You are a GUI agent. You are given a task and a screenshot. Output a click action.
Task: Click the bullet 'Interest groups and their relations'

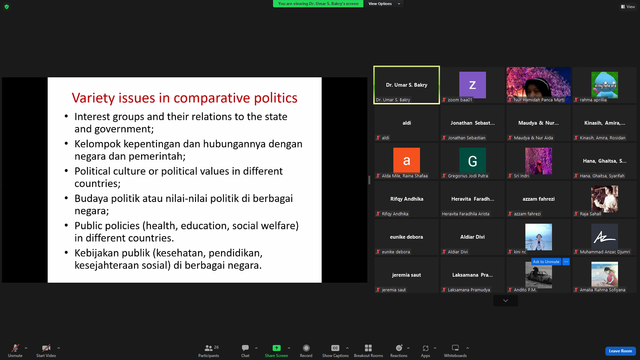181,122
